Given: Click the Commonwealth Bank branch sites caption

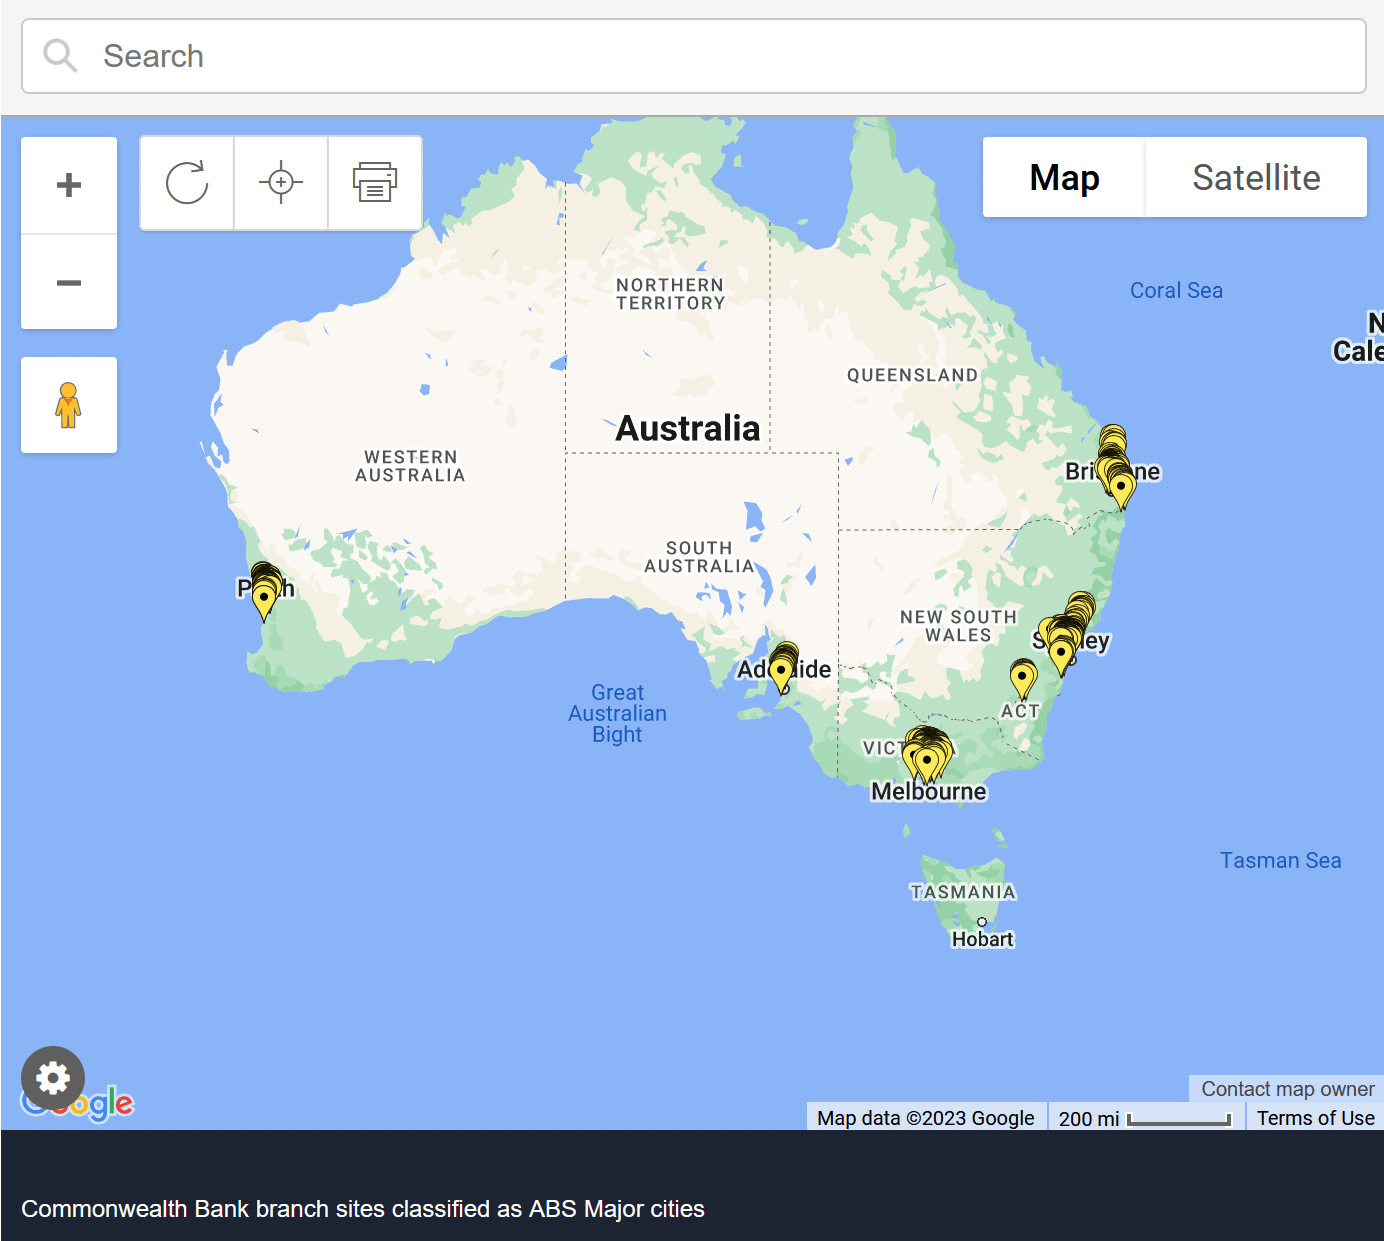Looking at the screenshot, I should click(363, 1209).
